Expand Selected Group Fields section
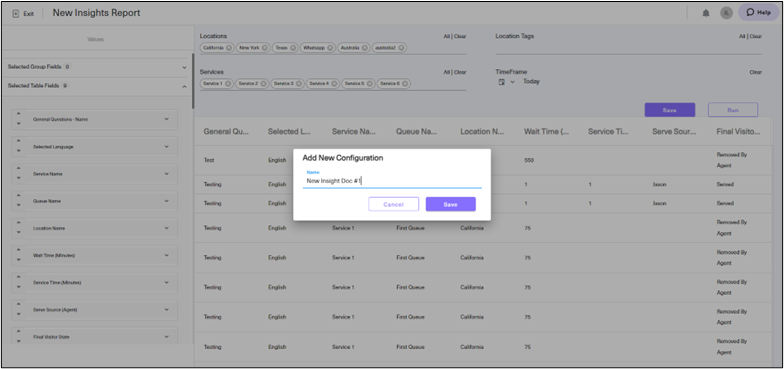Viewport: 784px width, 369px height. 184,67
